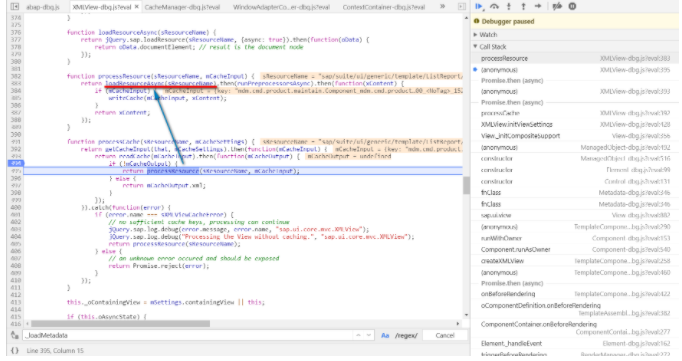Switch to ContextContainer-dbg.js tab
Image resolution: width=682 pixels, height=361 pixels.
tap(384, 7)
